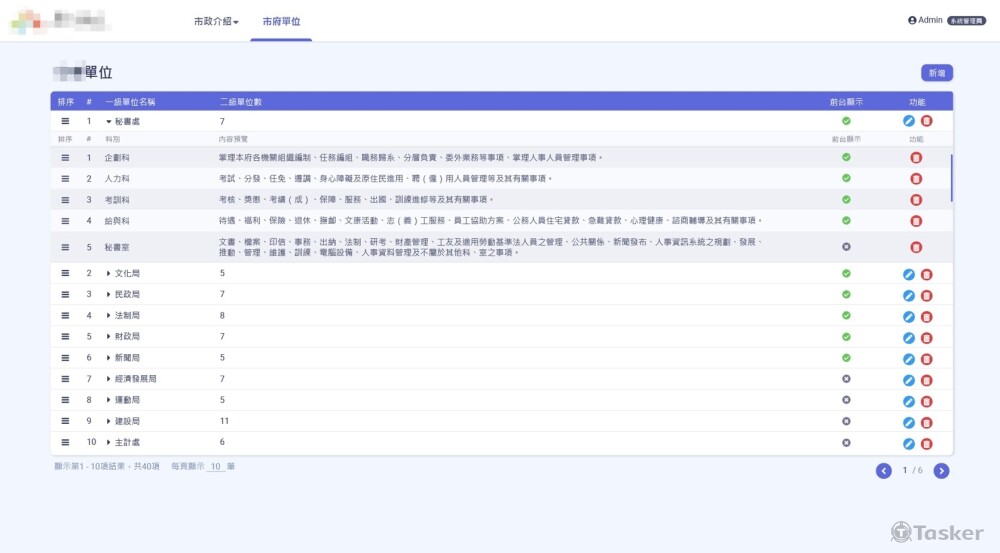Collapse the 秘書處 unit row
1000x553 pixels.
coord(109,121)
